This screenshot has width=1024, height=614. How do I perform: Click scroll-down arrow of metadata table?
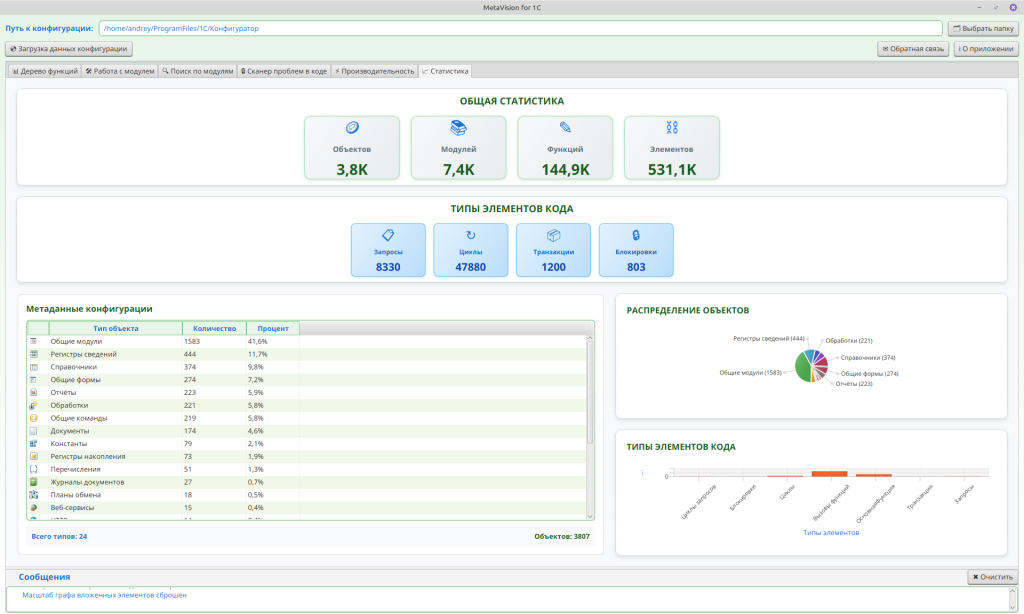pyautogui.click(x=590, y=516)
